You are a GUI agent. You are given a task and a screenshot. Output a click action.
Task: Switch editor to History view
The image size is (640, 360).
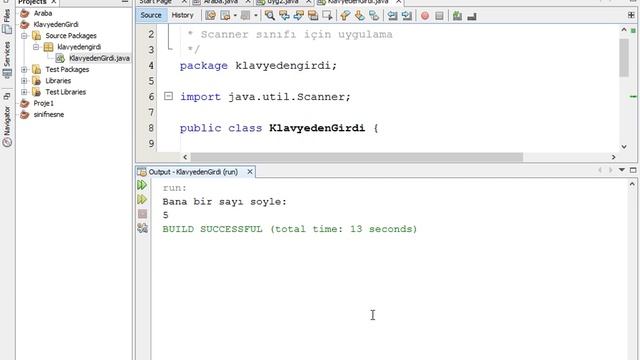182,15
